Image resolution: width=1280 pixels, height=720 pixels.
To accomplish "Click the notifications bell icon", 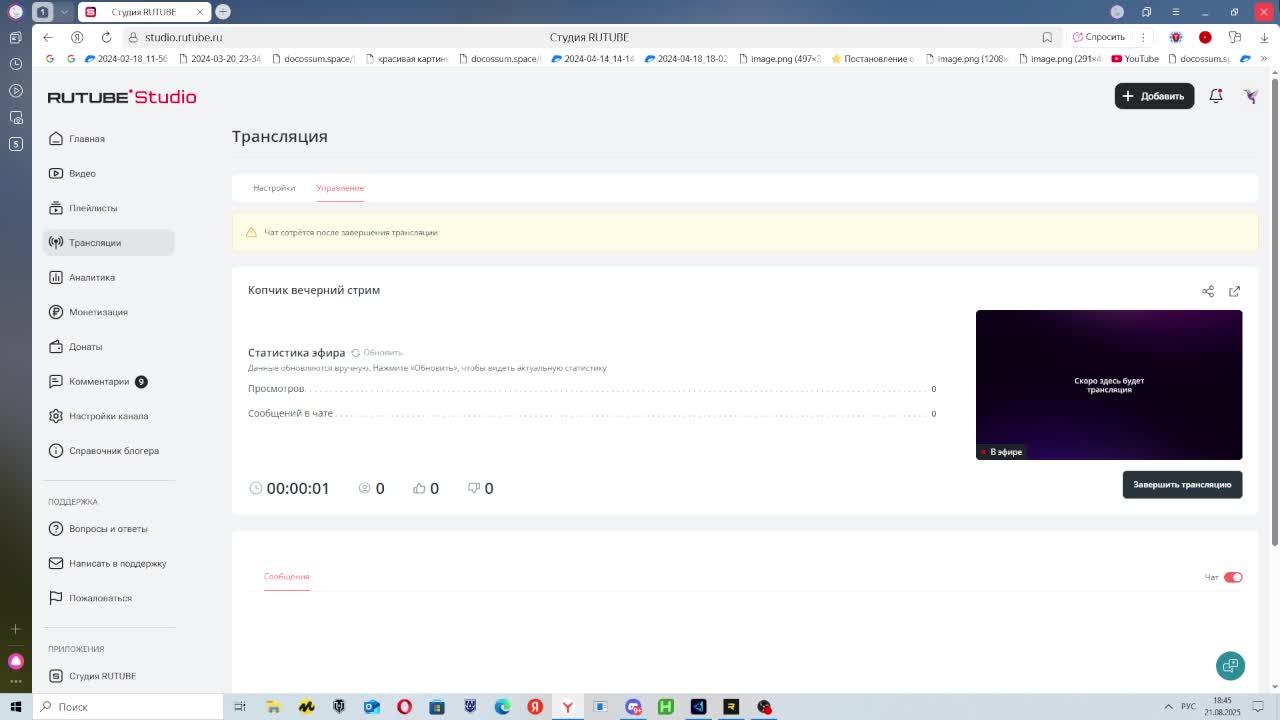I will (1216, 96).
